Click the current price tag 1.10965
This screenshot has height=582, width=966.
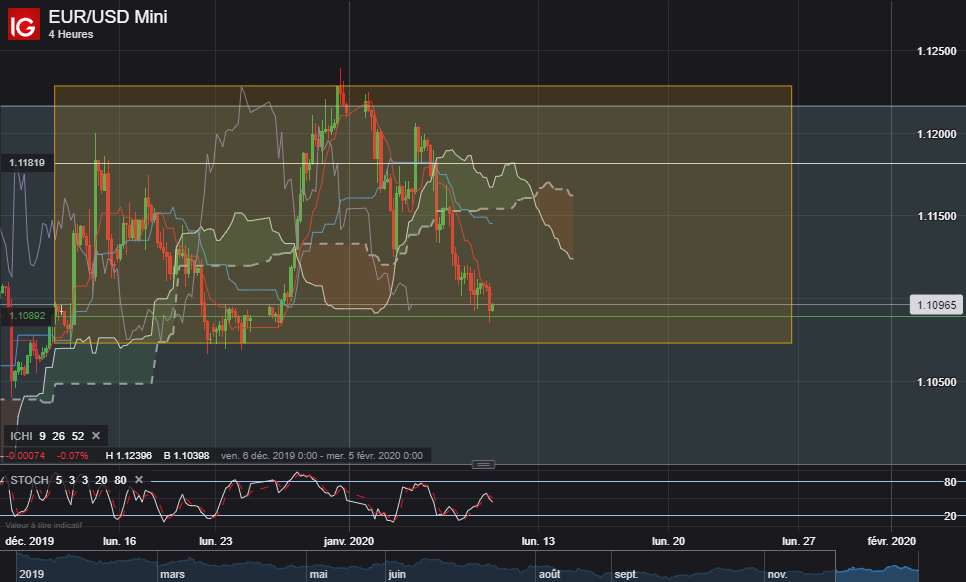point(936,305)
